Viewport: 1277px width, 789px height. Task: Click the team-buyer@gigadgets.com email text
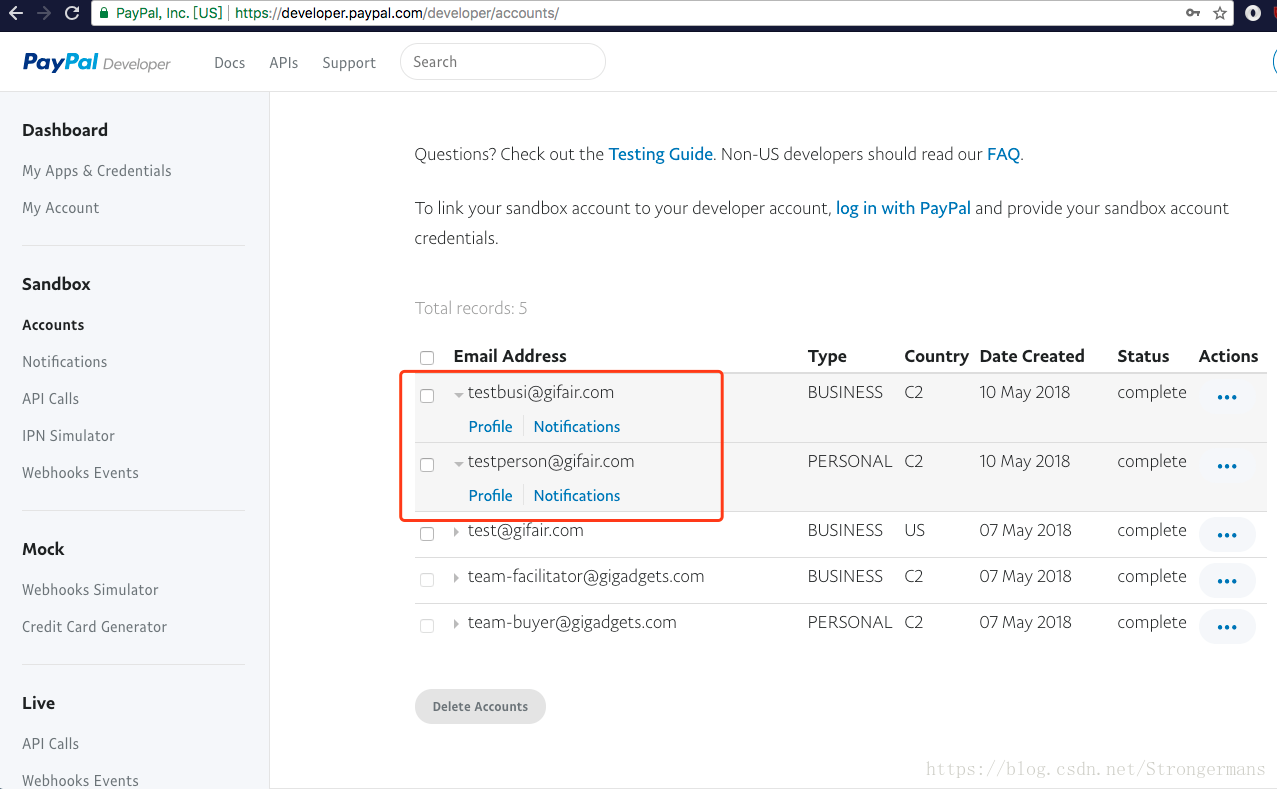(572, 623)
